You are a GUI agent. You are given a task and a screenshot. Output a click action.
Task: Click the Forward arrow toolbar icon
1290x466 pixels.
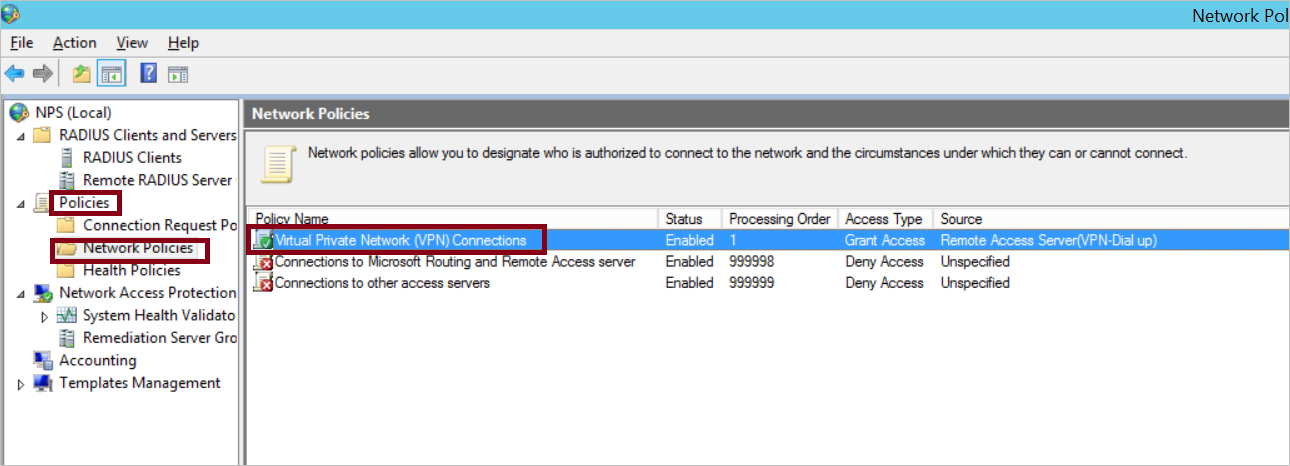43,73
